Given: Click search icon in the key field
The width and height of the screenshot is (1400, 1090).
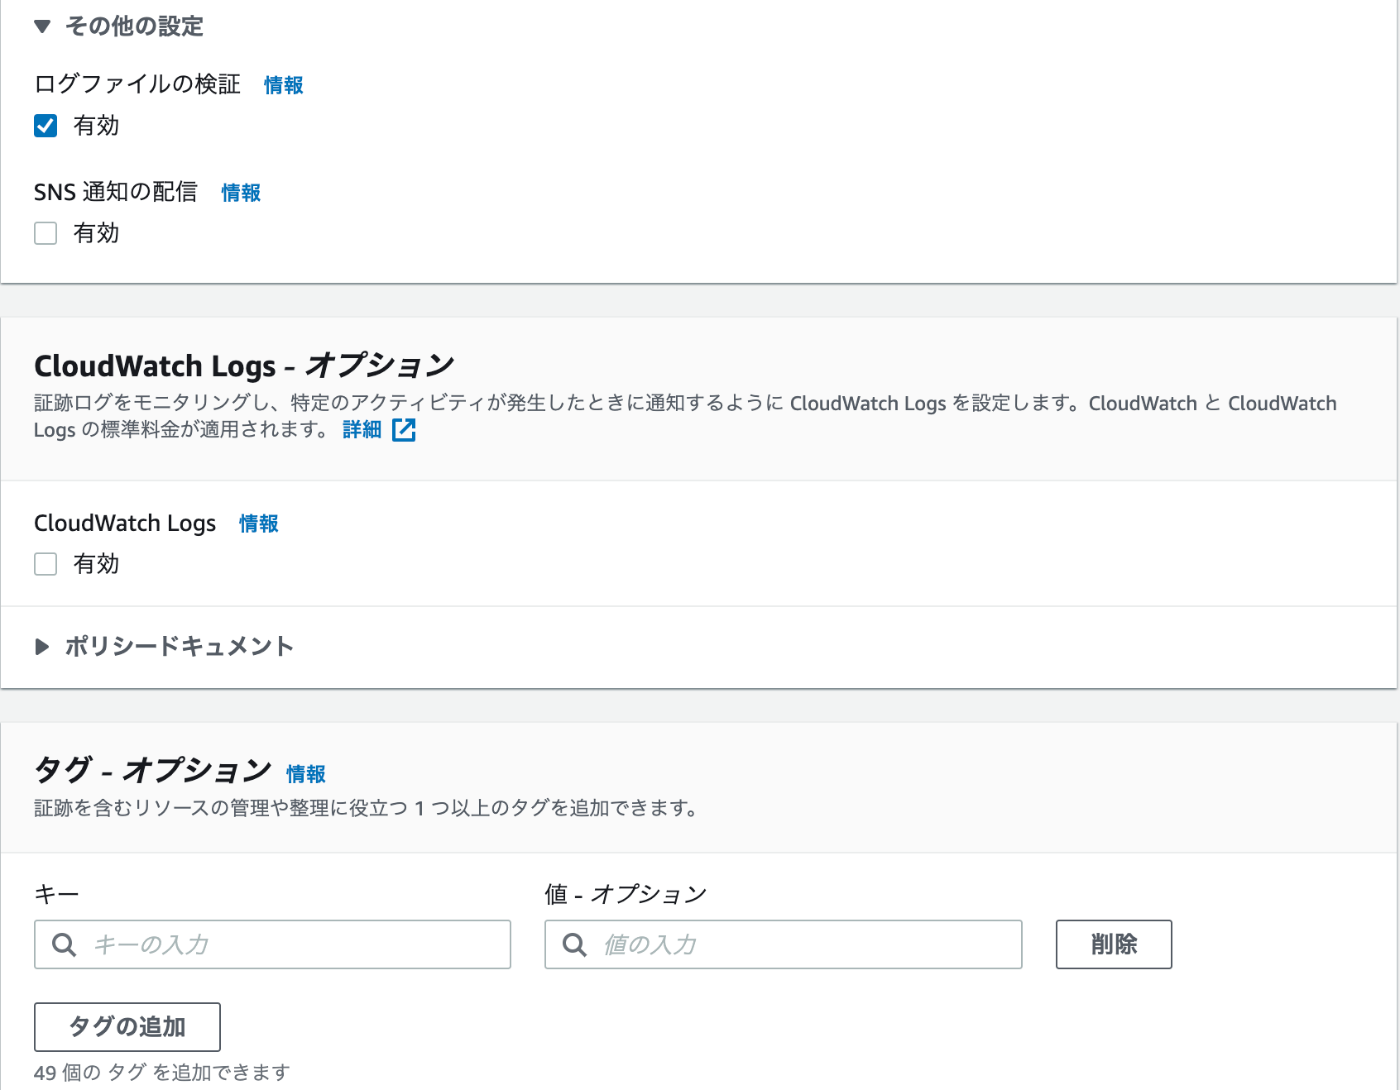Looking at the screenshot, I should [64, 945].
